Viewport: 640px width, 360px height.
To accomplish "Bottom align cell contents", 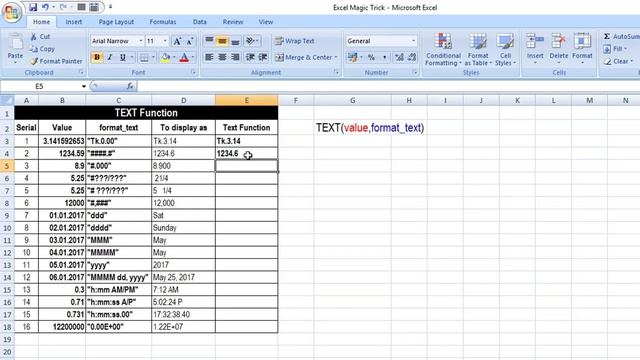I will (235, 41).
